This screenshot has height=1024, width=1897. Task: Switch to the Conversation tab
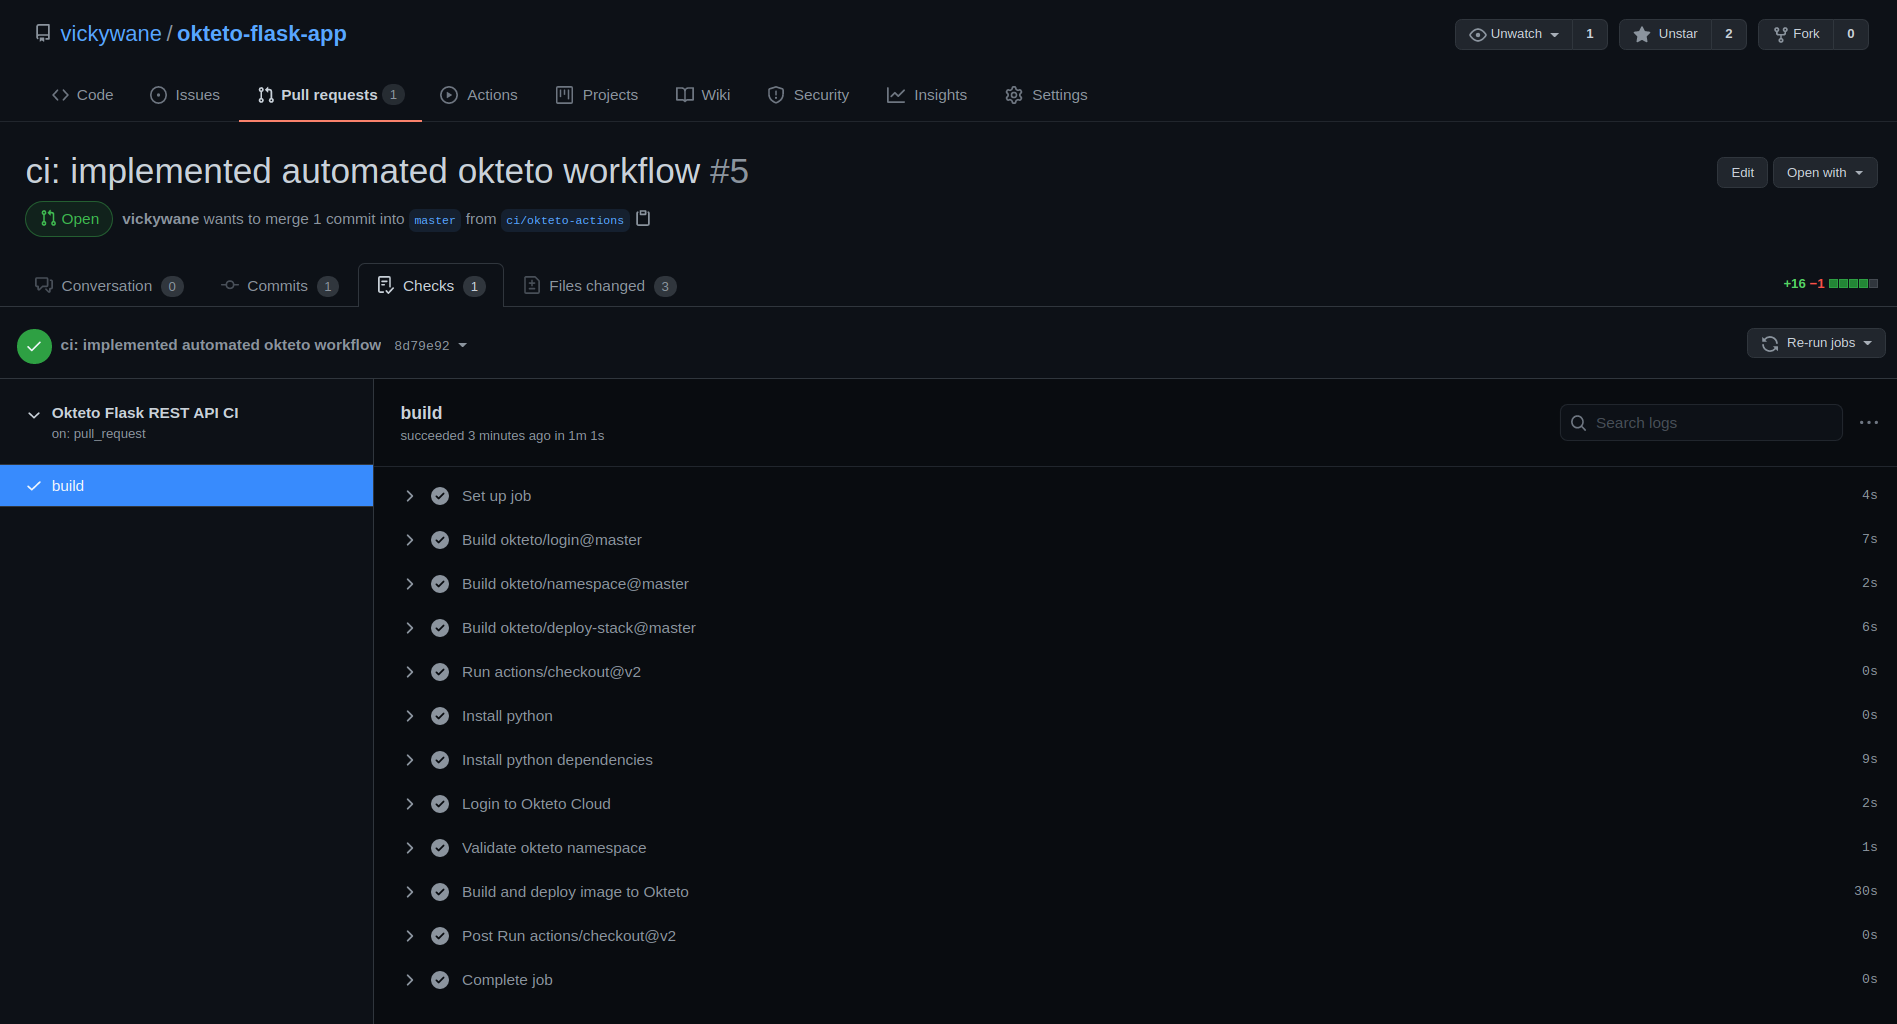click(x=108, y=286)
